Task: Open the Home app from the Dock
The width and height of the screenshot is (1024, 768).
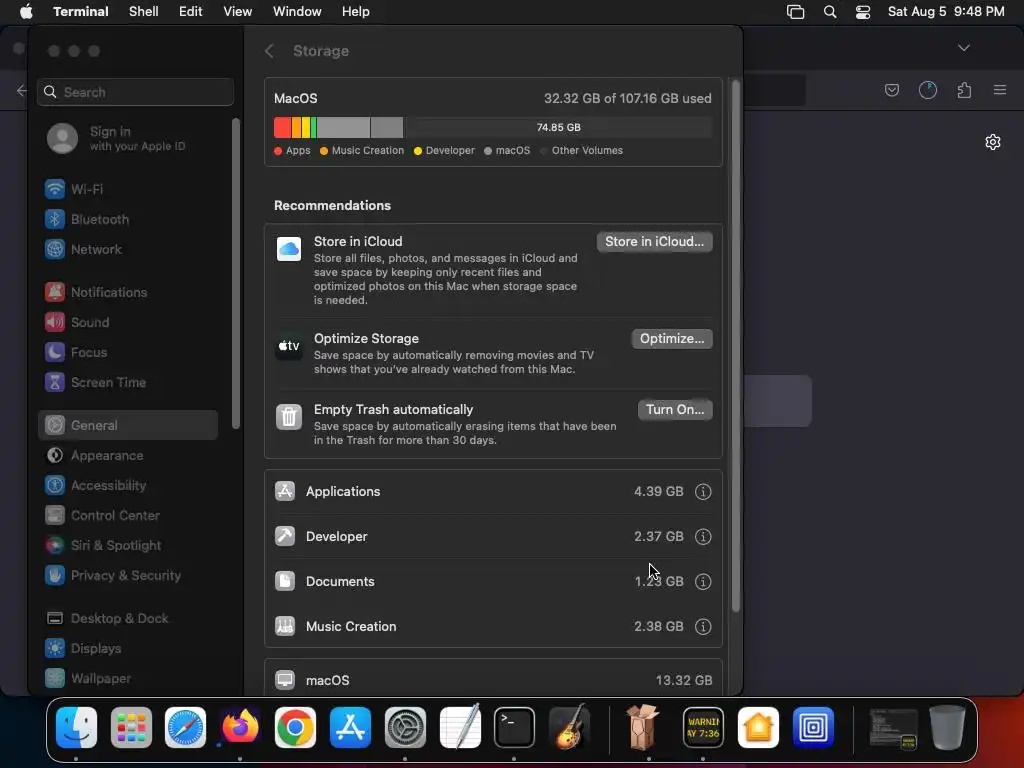Action: (x=758, y=728)
